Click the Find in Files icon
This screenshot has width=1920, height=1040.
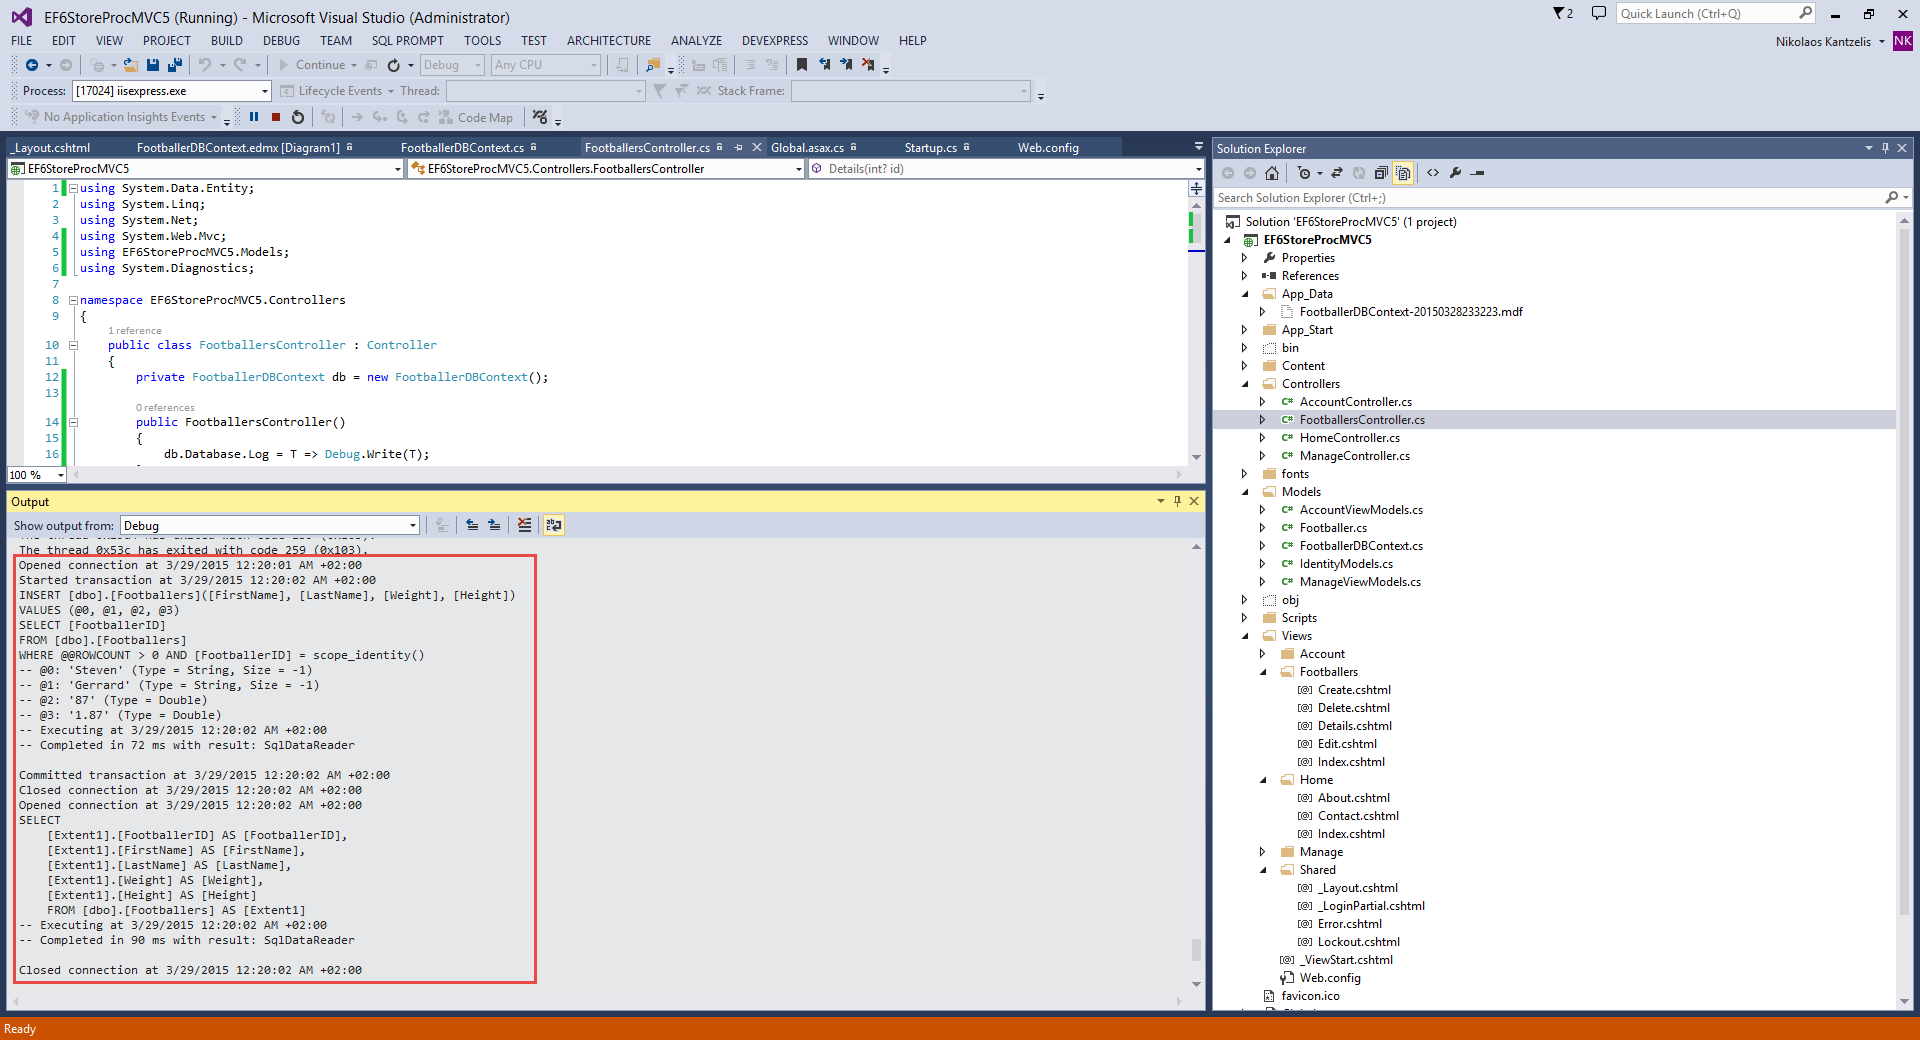[653, 65]
